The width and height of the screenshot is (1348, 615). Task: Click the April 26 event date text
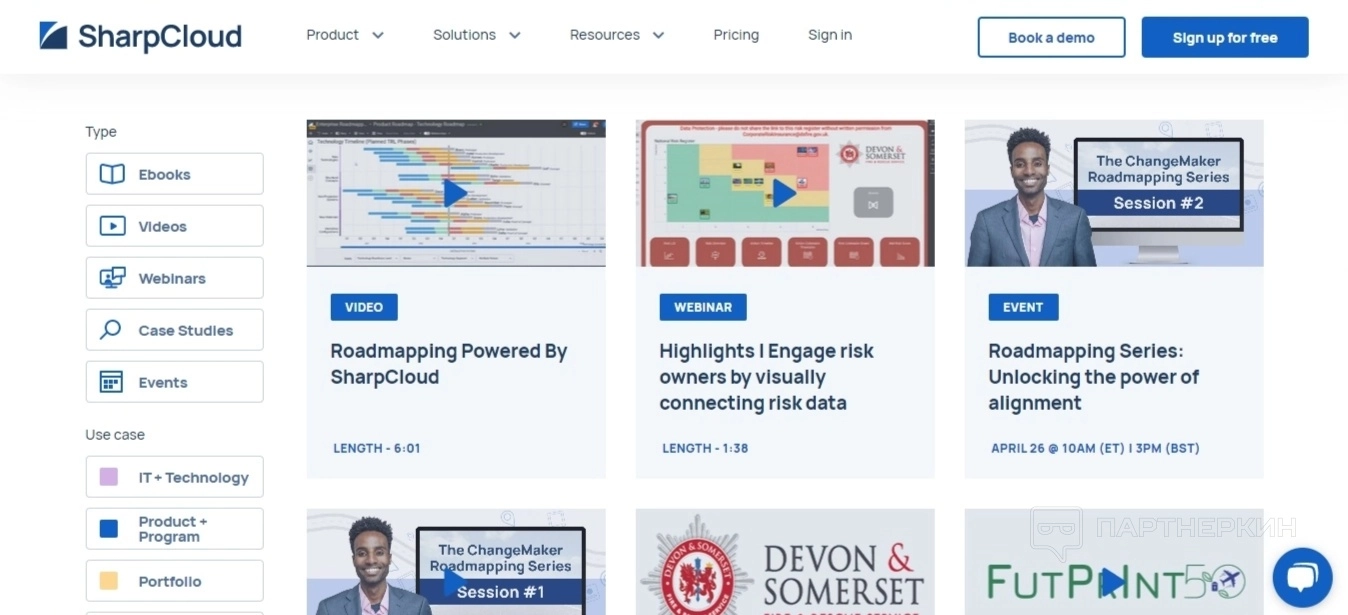[x=1095, y=448]
